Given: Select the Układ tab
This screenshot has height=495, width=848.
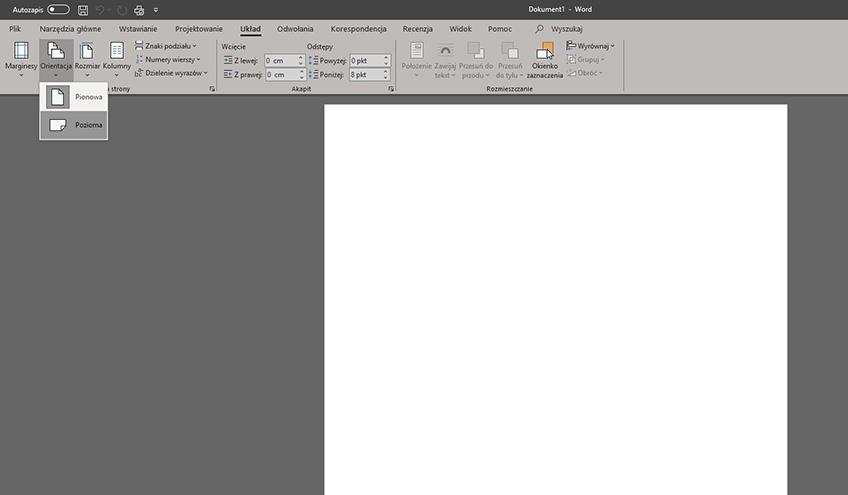Looking at the screenshot, I should pyautogui.click(x=250, y=29).
